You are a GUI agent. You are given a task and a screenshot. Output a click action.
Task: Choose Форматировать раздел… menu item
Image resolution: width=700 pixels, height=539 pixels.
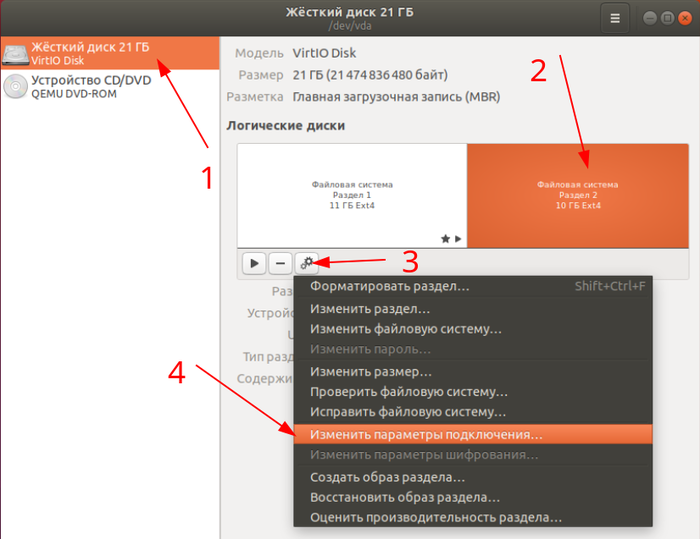pyautogui.click(x=390, y=286)
